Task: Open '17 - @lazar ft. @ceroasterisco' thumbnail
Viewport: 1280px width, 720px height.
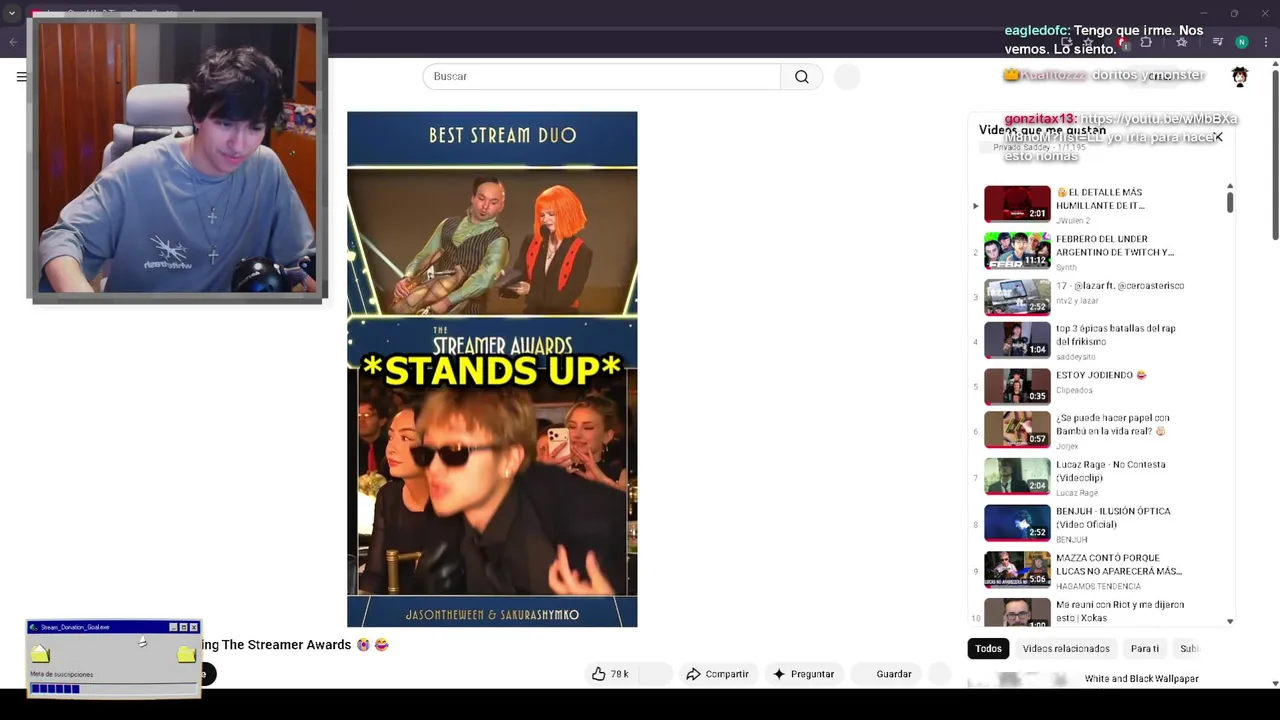Action: click(x=1017, y=297)
